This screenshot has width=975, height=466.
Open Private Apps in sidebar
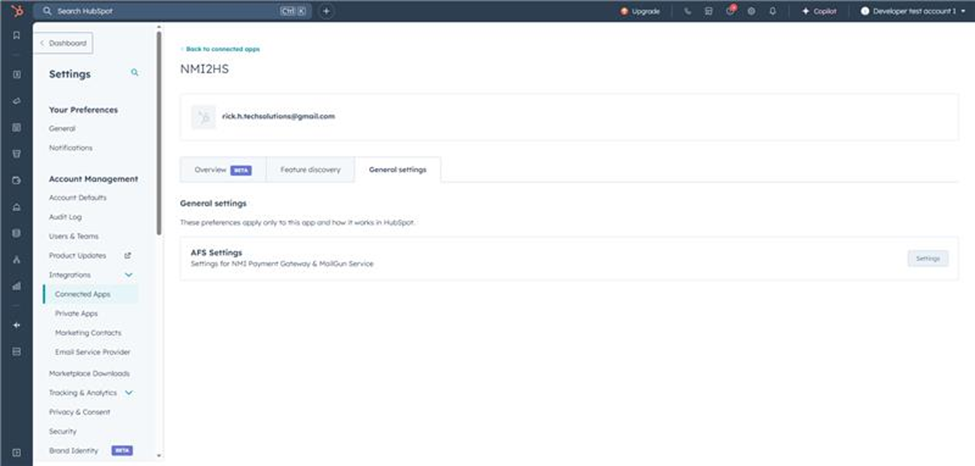pyautogui.click(x=76, y=314)
